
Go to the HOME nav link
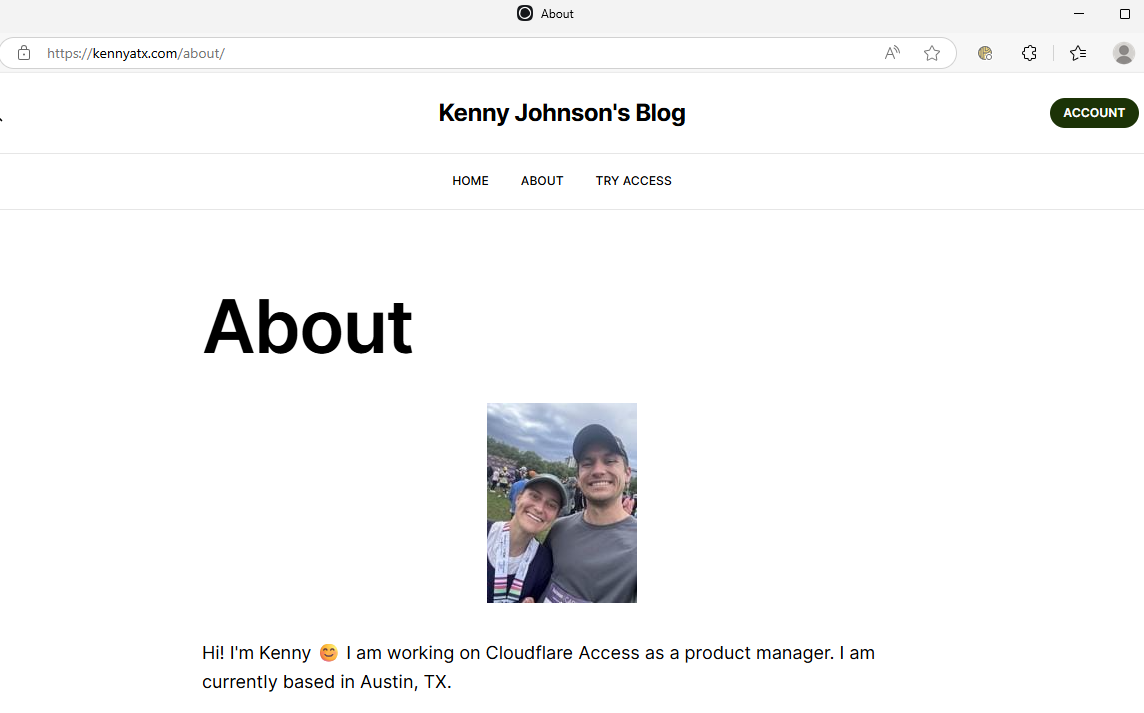[471, 181]
